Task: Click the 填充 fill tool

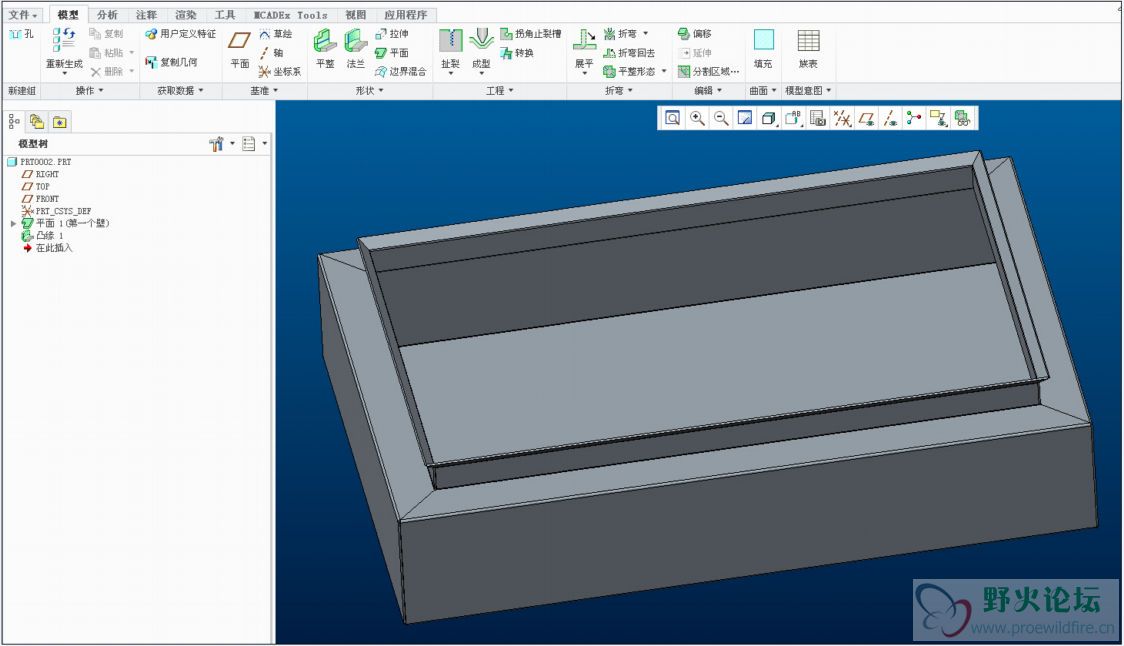Action: (763, 49)
